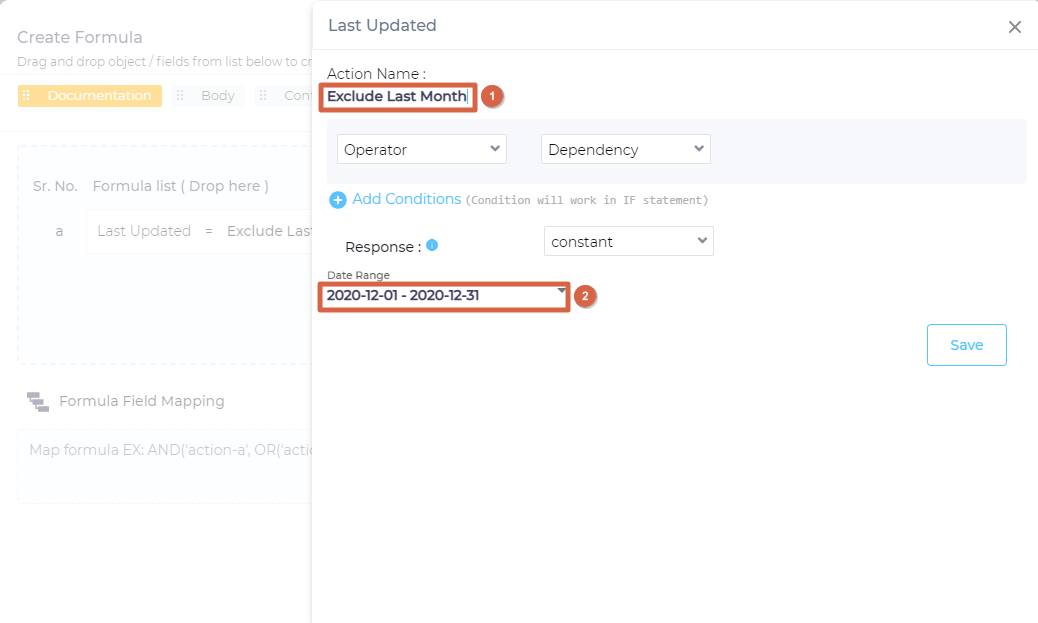Image resolution: width=1038 pixels, height=623 pixels.
Task: Click the drag handle before Body
Action: (x=180, y=96)
